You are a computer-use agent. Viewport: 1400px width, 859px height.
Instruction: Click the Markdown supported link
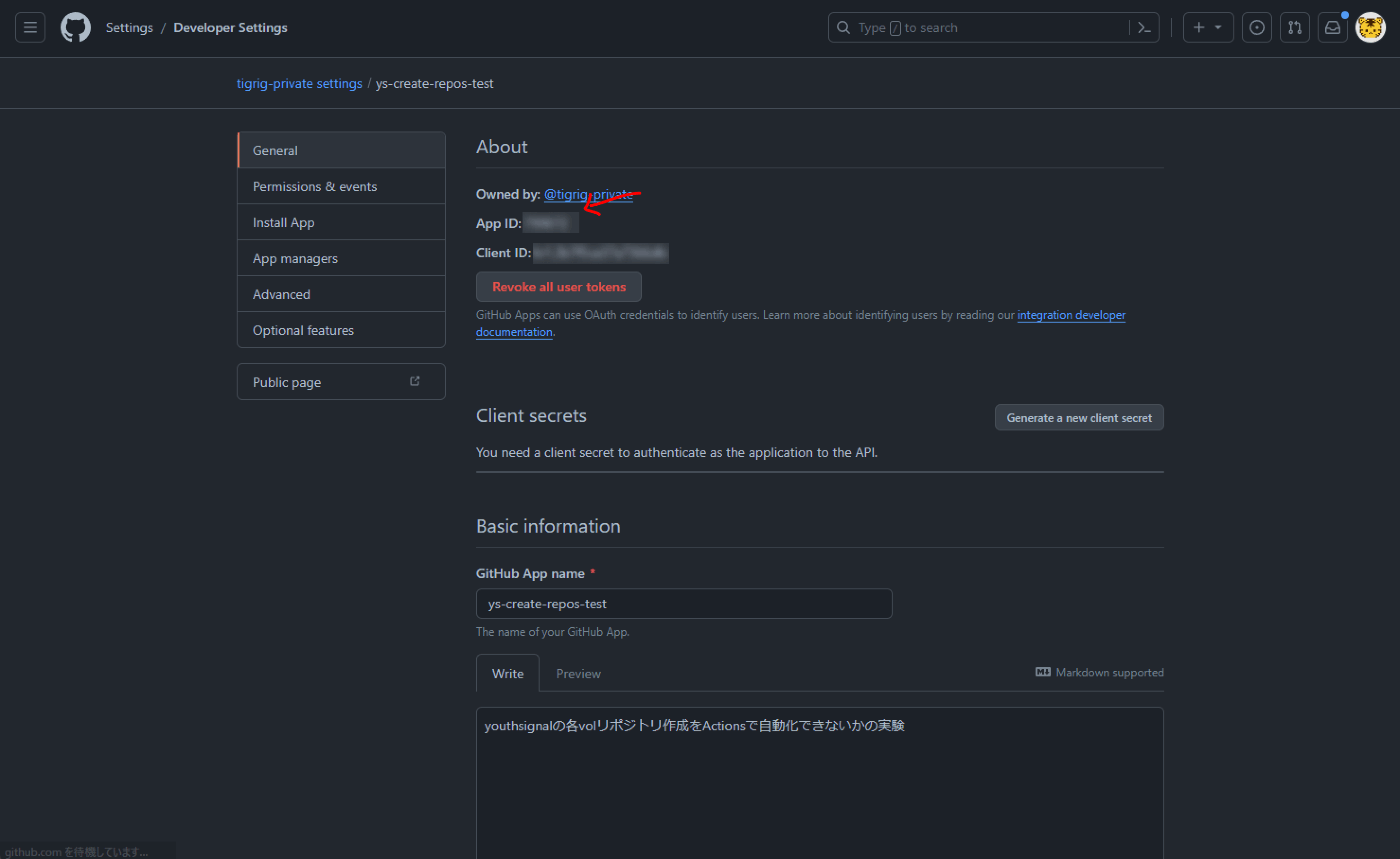pyautogui.click(x=1099, y=673)
